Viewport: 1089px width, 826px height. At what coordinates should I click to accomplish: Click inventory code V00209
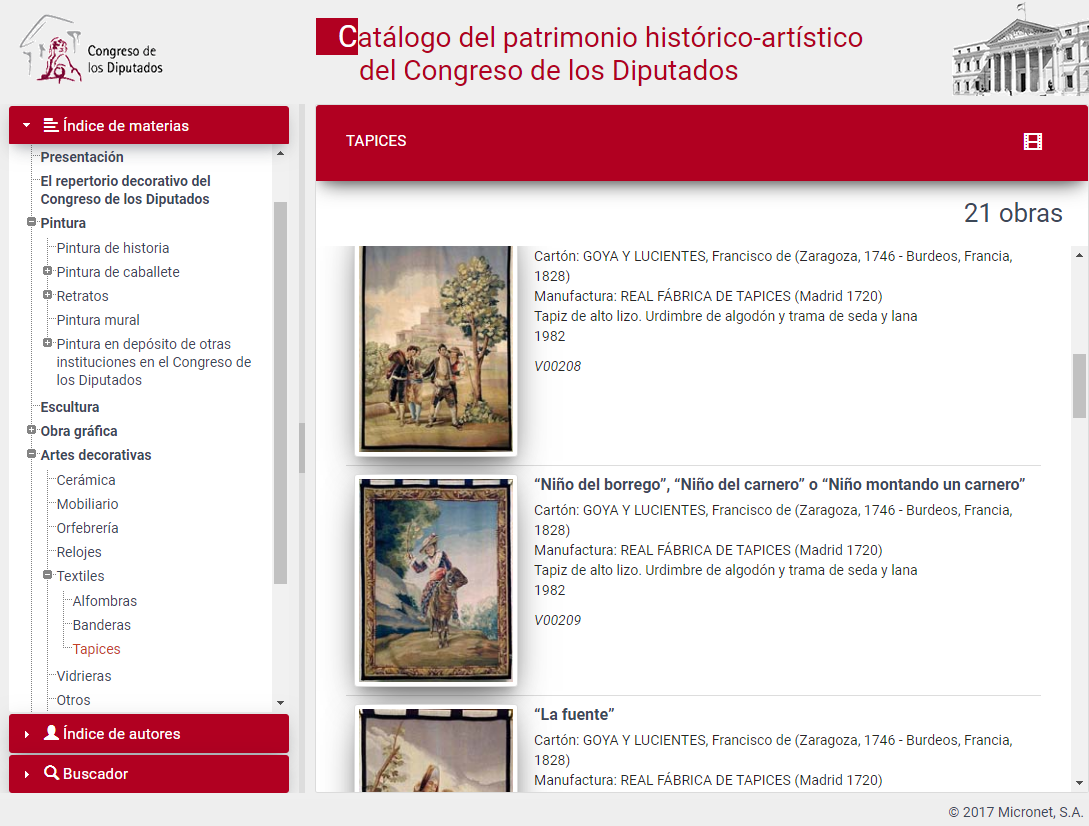[x=557, y=620]
